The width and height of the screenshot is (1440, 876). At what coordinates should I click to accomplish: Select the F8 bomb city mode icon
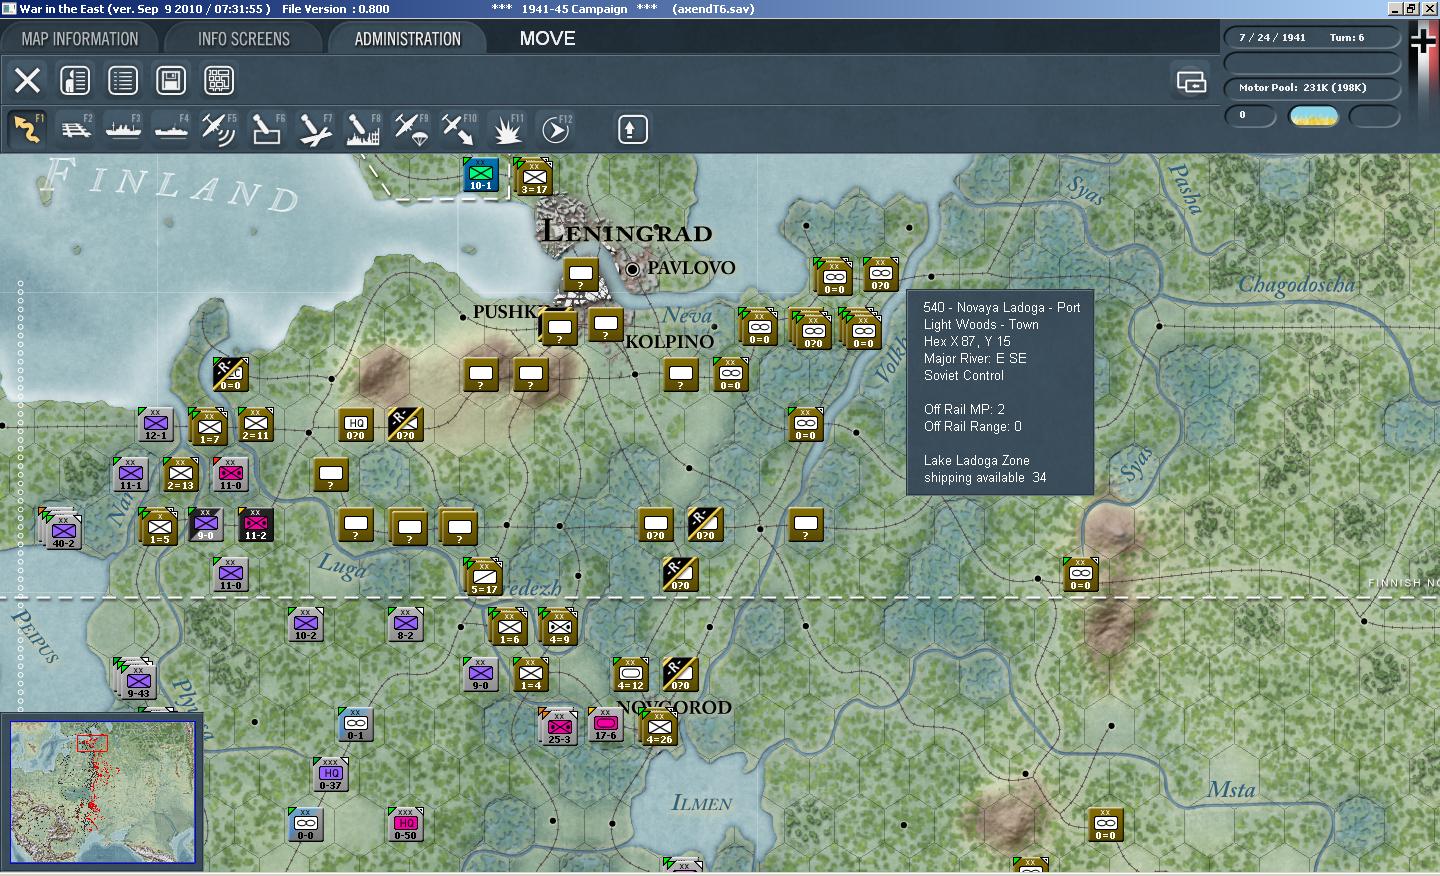point(363,129)
